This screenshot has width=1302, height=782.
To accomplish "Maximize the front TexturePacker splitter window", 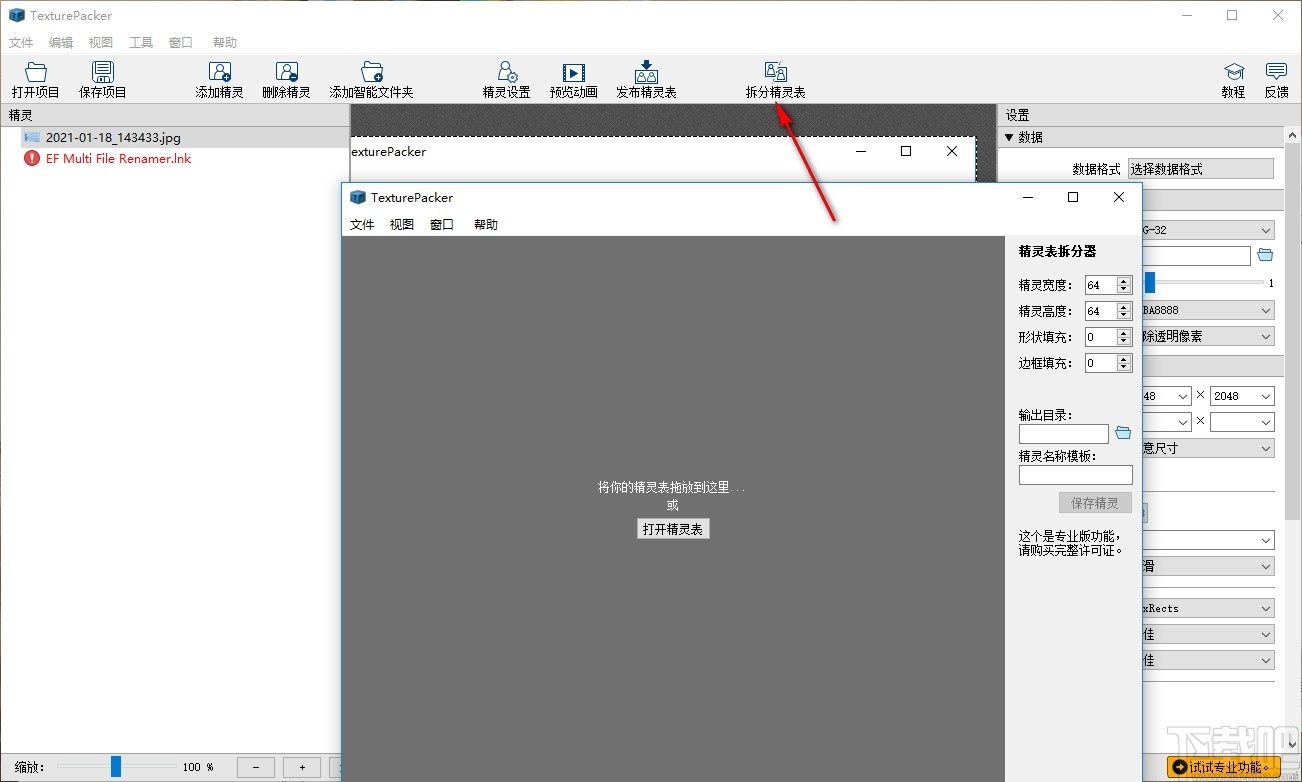I will click(1073, 197).
